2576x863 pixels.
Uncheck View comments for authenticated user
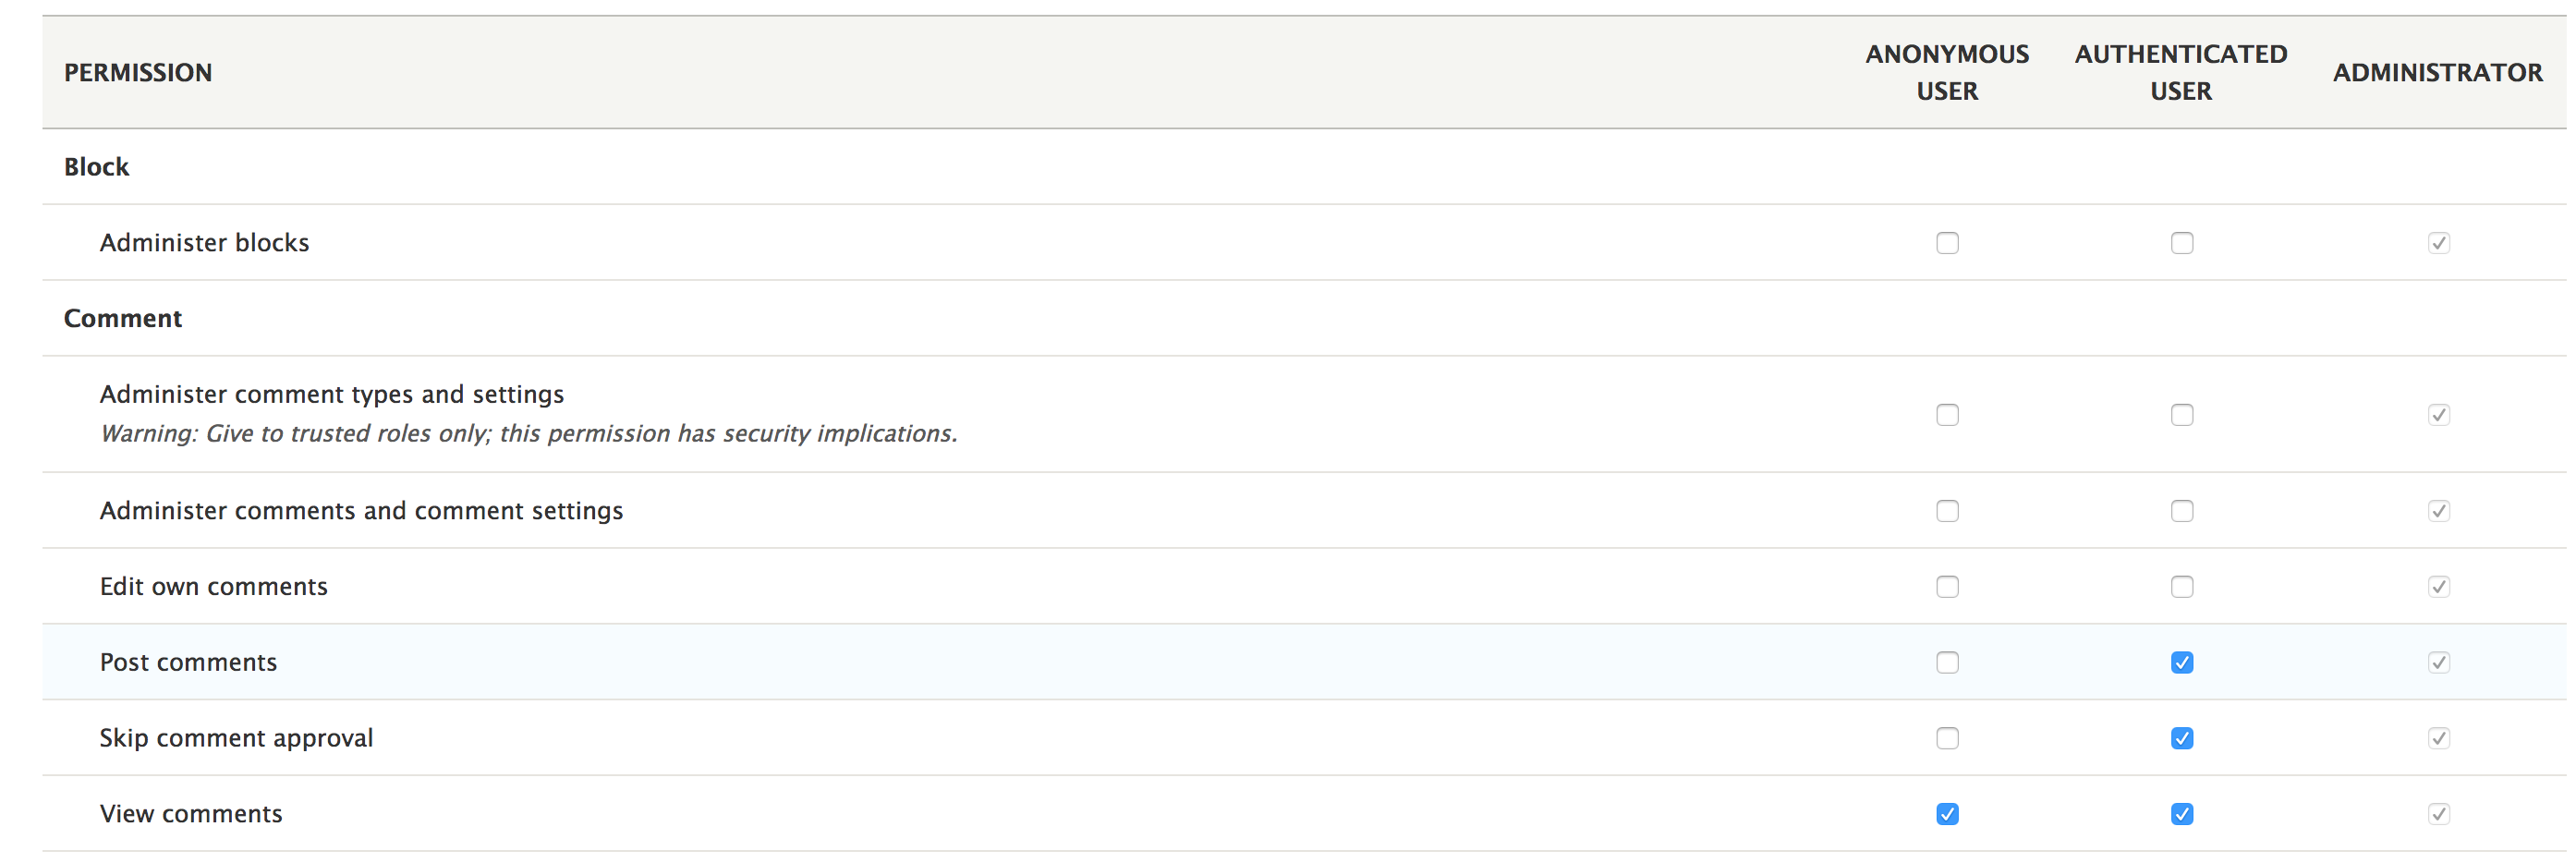2181,815
